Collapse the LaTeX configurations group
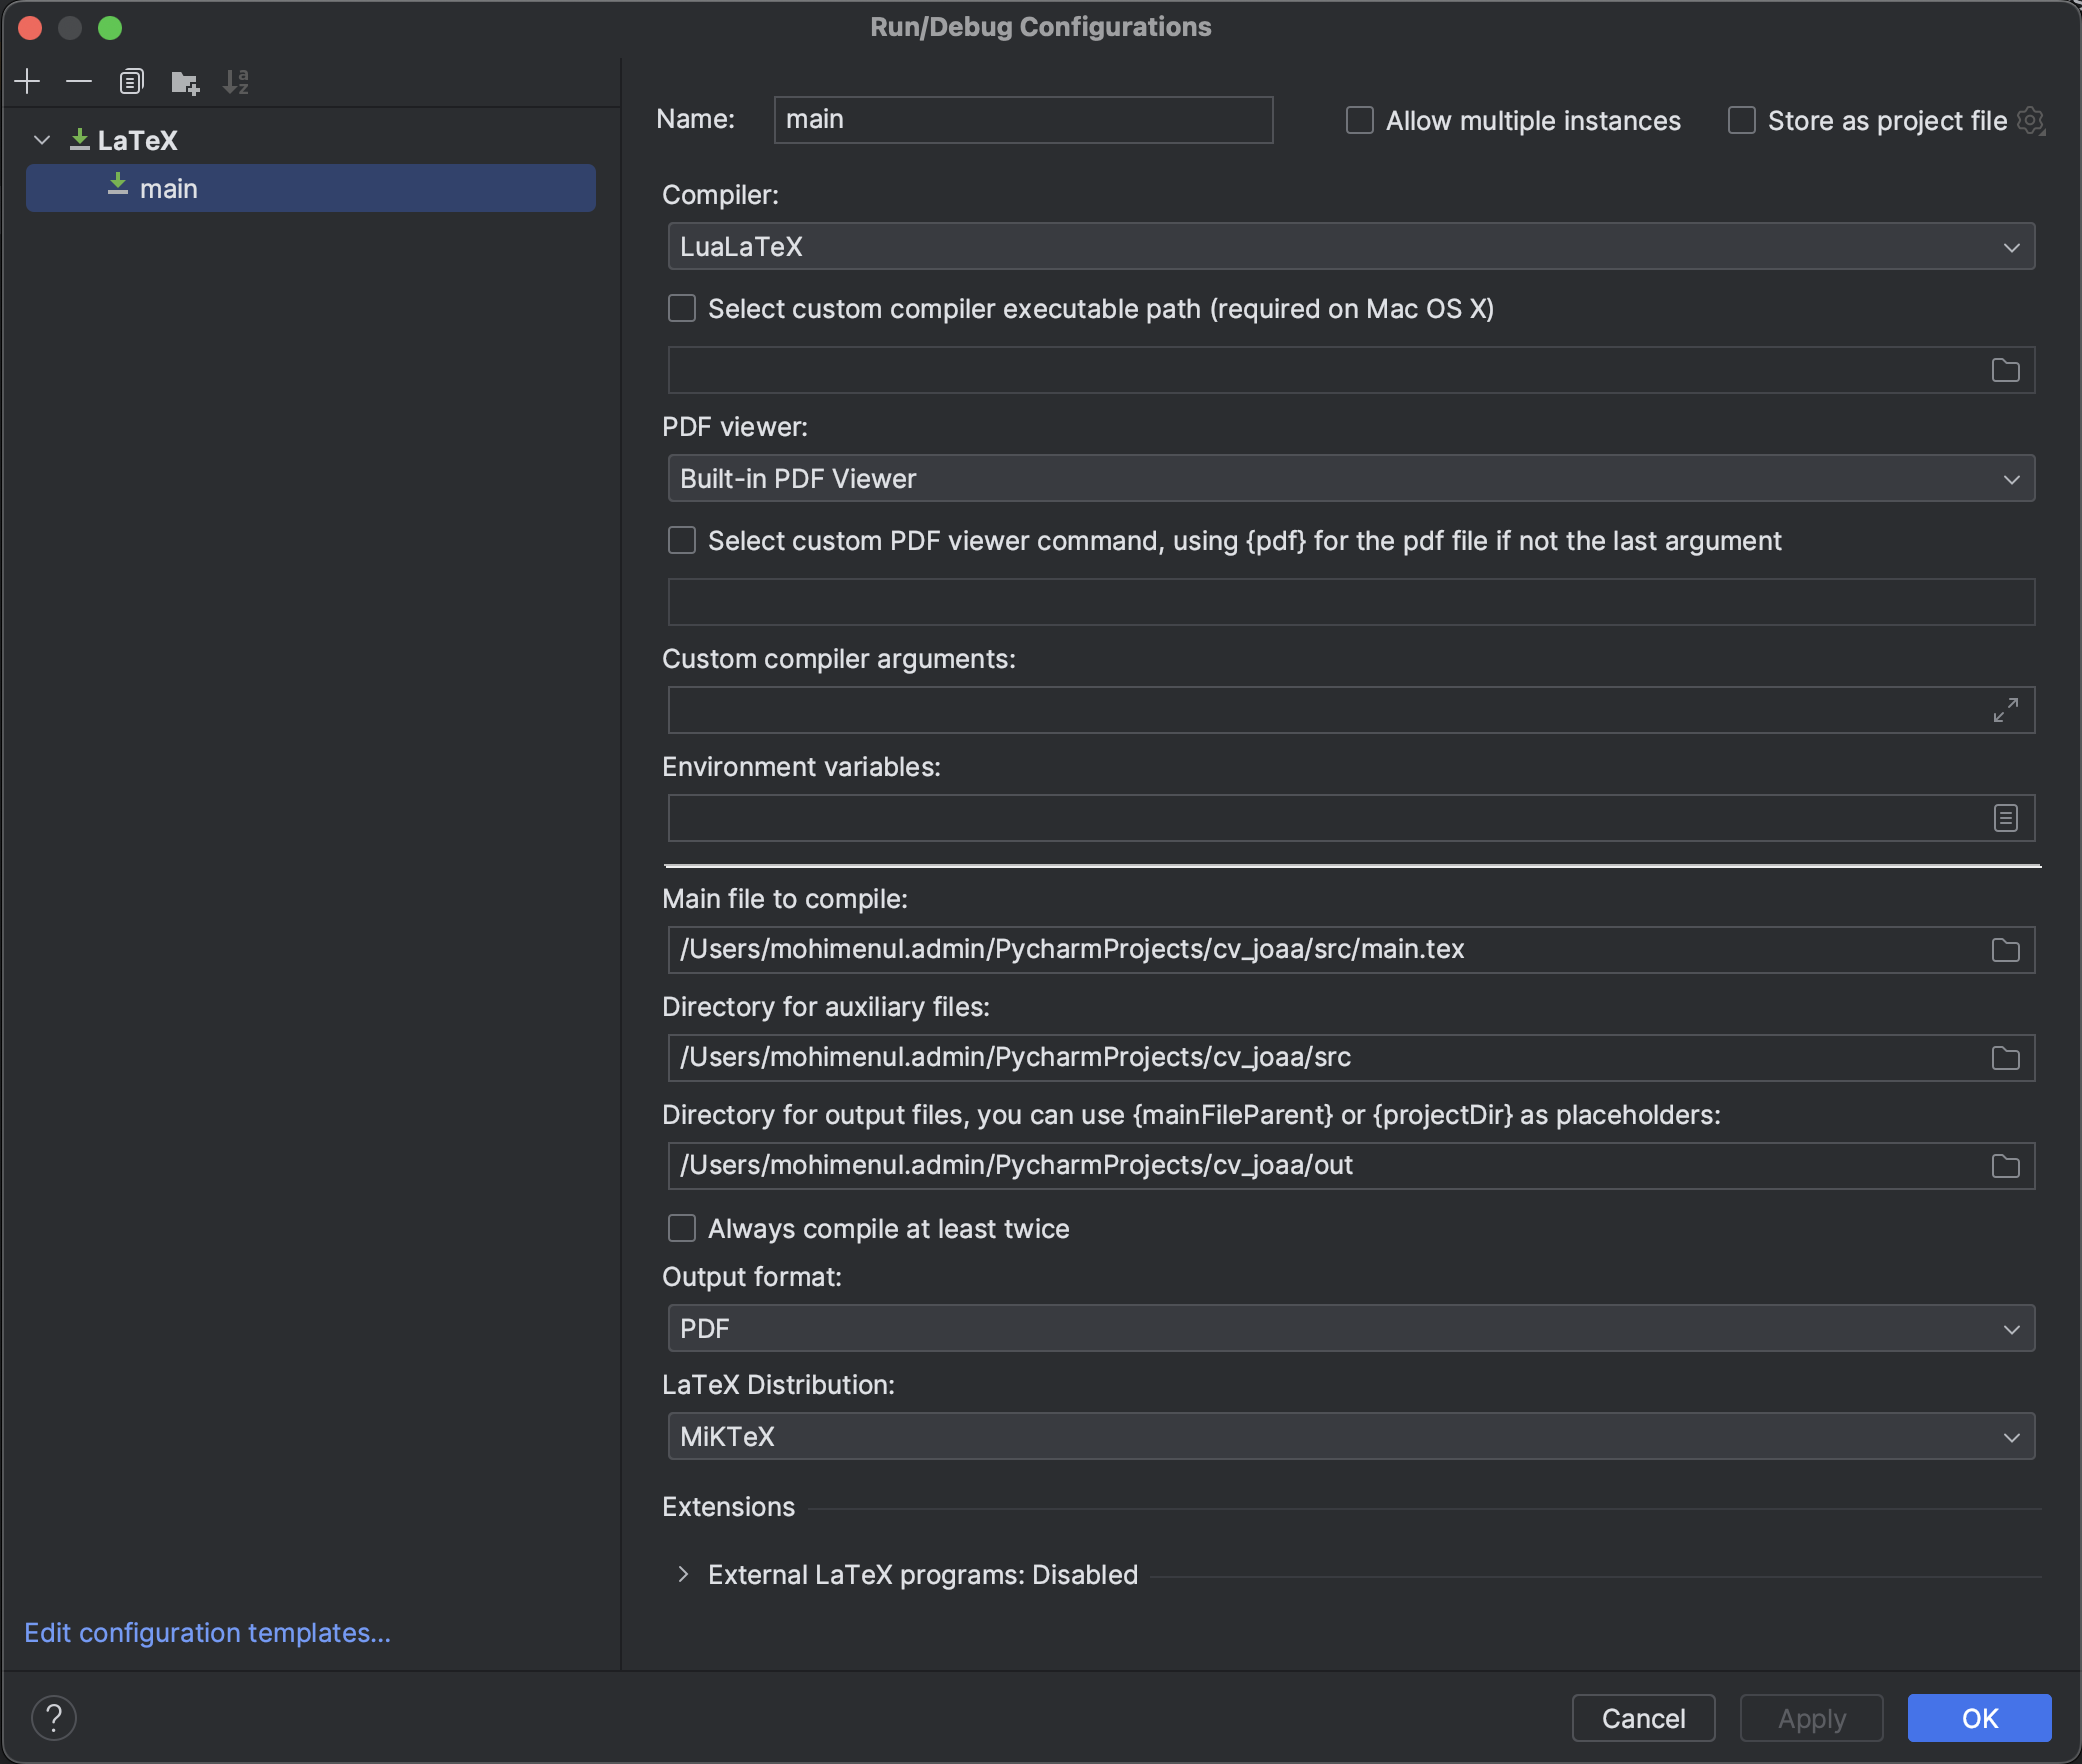 (42, 140)
